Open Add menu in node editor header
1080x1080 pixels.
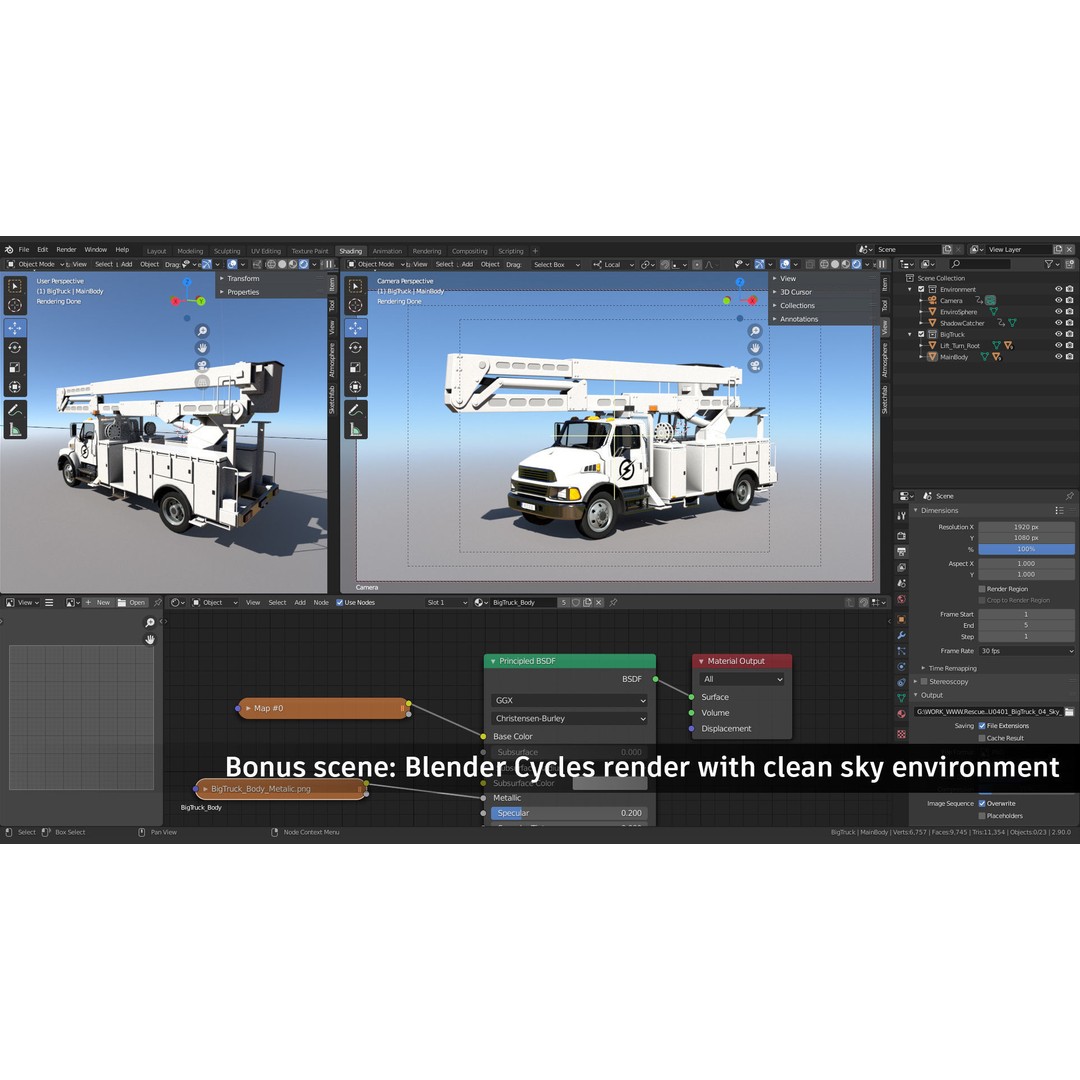click(x=300, y=603)
